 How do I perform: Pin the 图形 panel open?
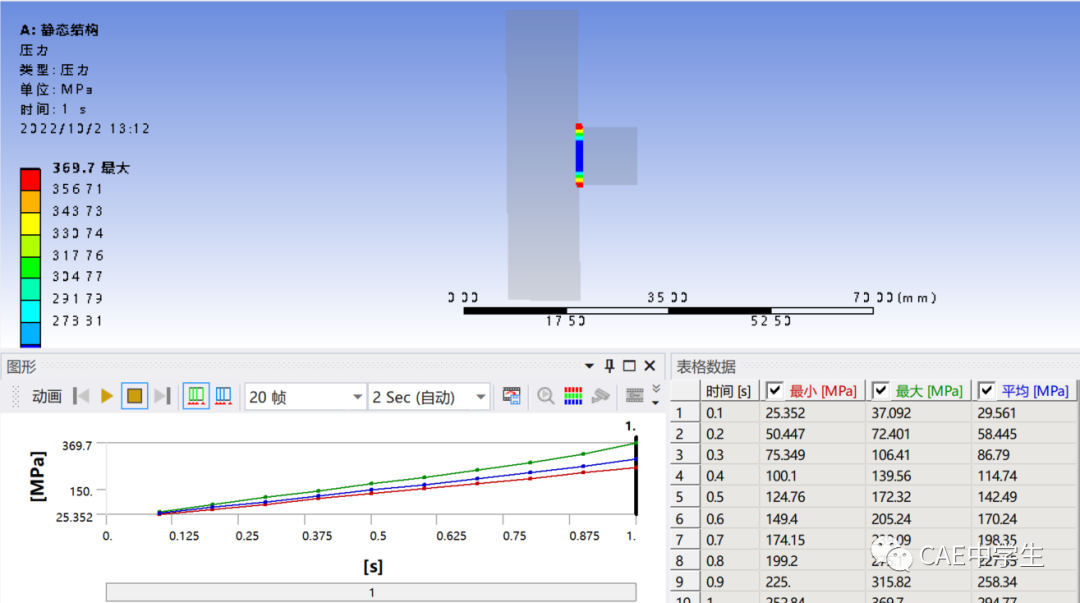click(610, 366)
